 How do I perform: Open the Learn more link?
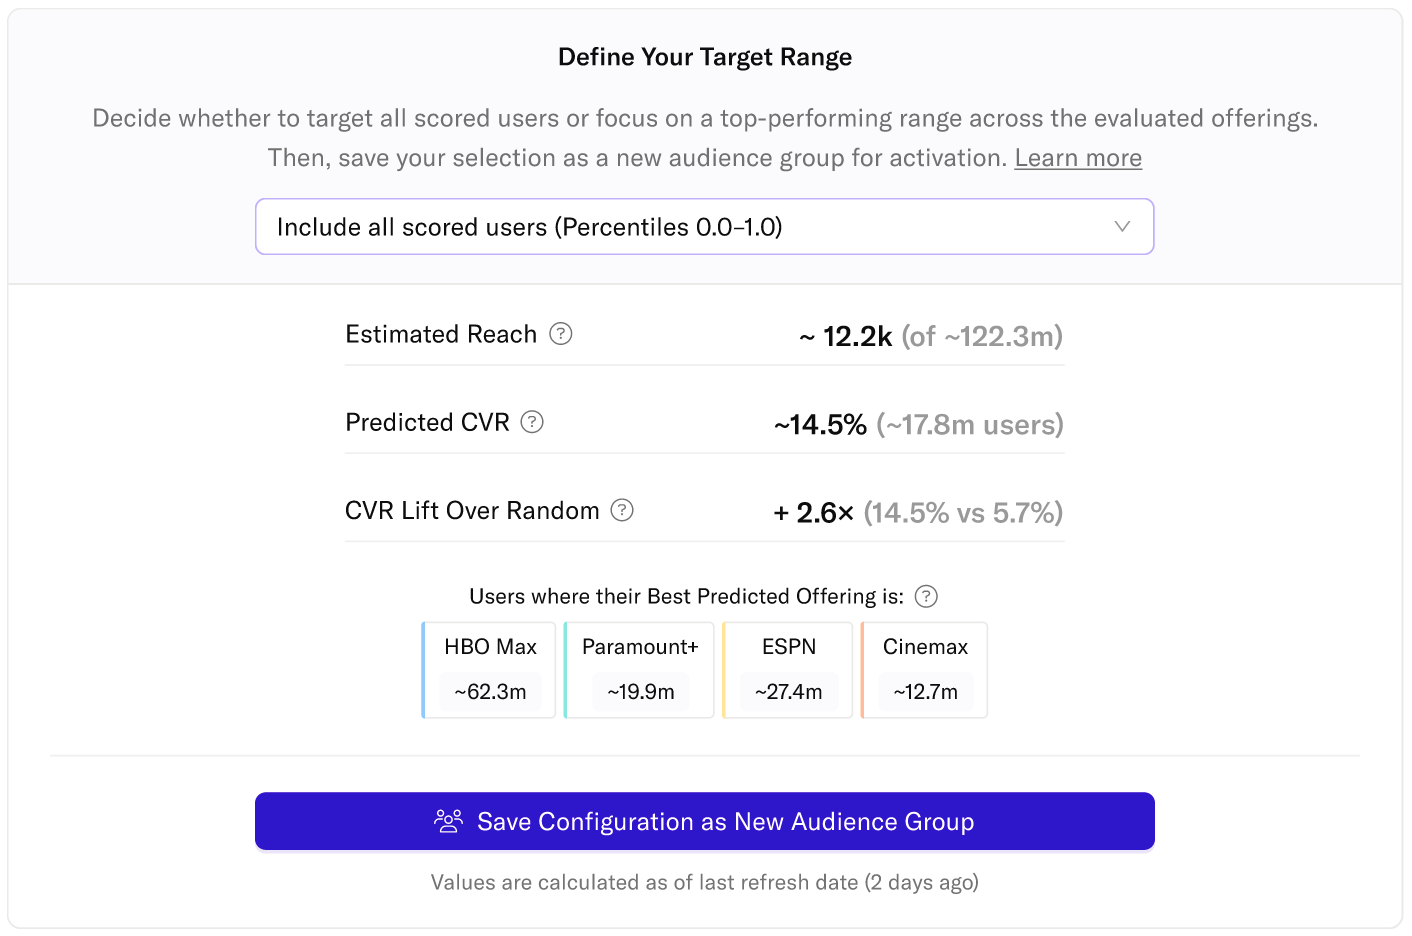click(1078, 158)
